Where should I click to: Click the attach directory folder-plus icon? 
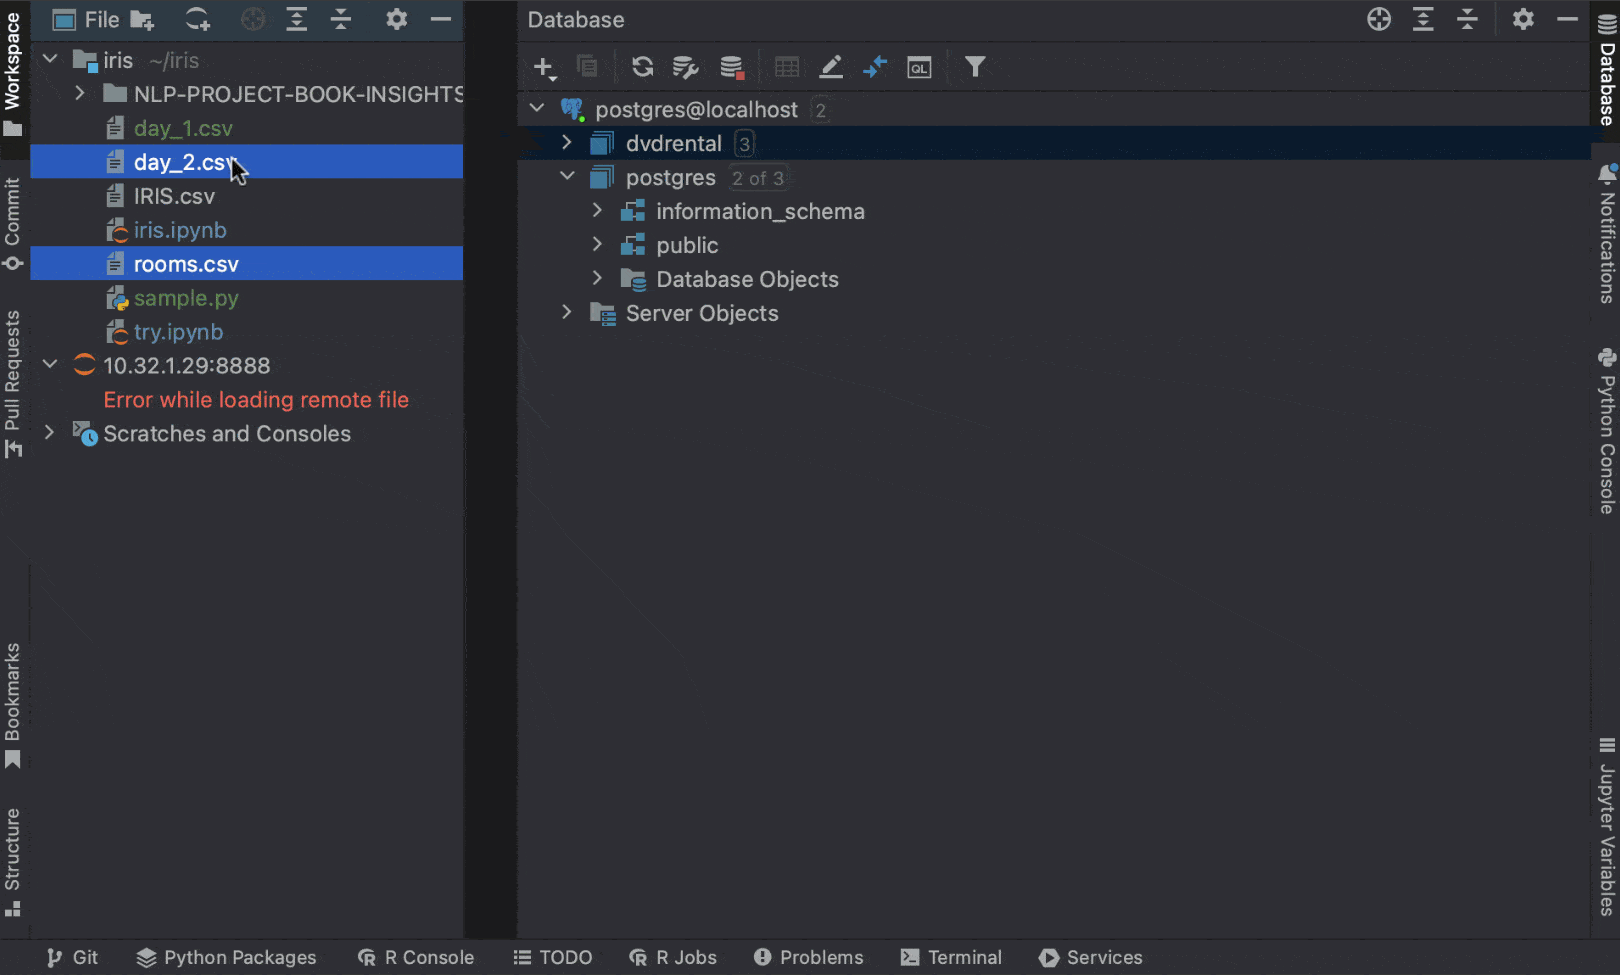tap(143, 20)
